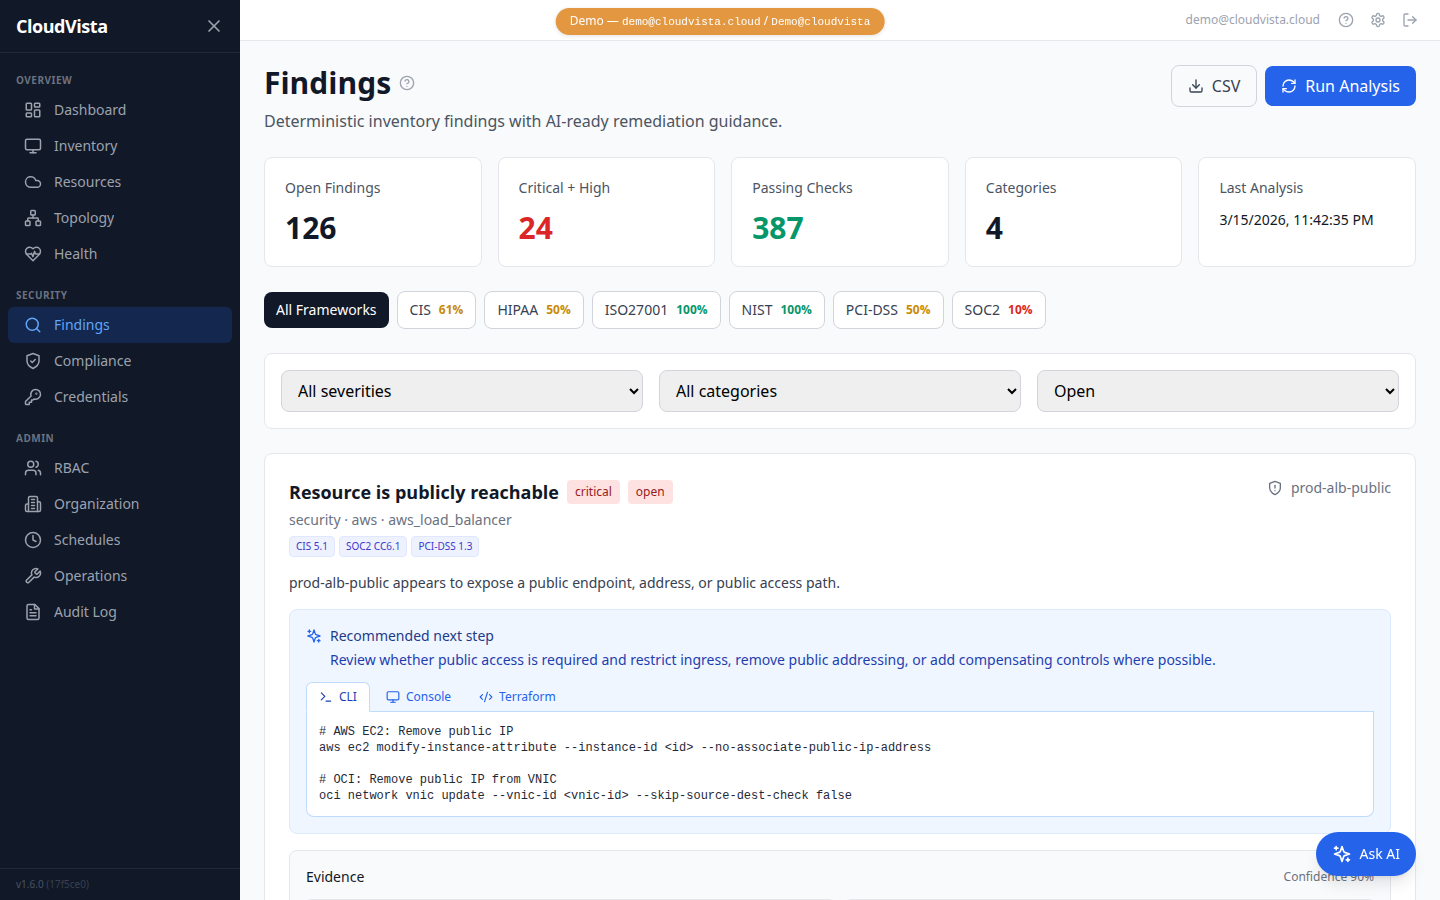Open the 'All categories' dropdown

coord(839,391)
